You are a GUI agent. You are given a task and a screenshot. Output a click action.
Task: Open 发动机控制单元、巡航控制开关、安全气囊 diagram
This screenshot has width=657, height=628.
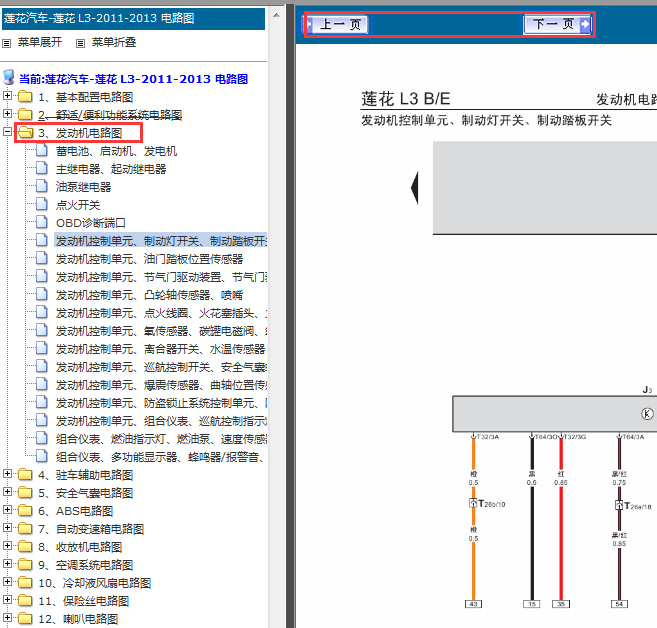point(161,367)
